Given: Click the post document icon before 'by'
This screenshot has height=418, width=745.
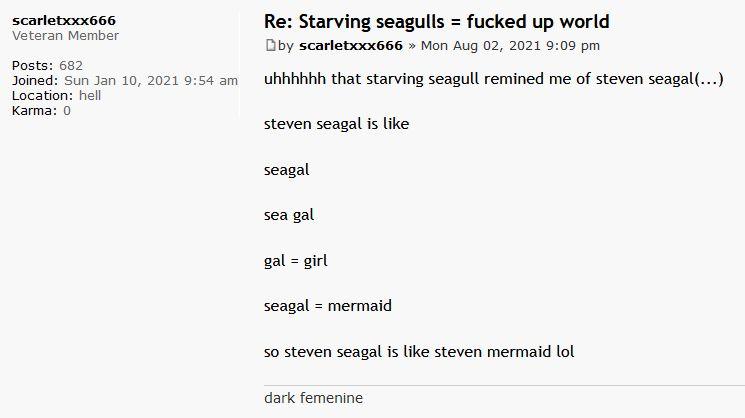Looking at the screenshot, I should (270, 46).
